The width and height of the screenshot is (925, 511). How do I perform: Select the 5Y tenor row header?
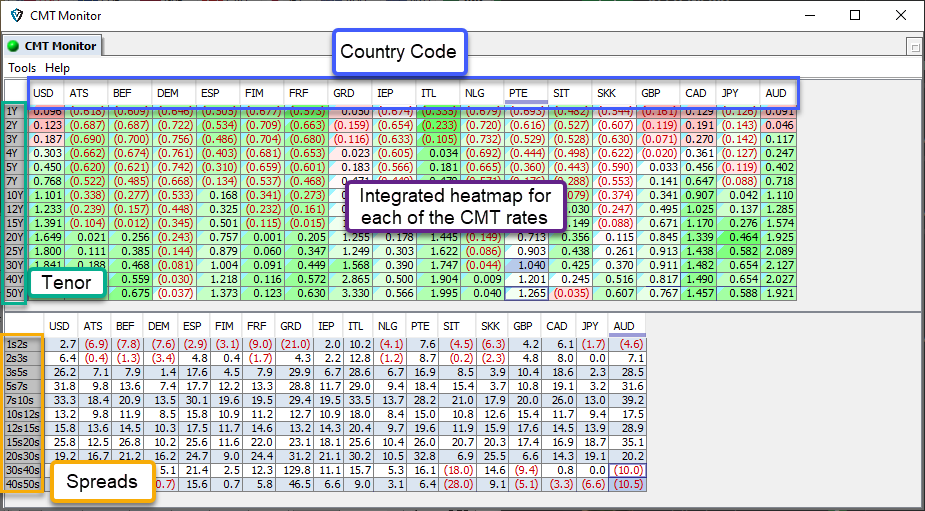[x=15, y=167]
